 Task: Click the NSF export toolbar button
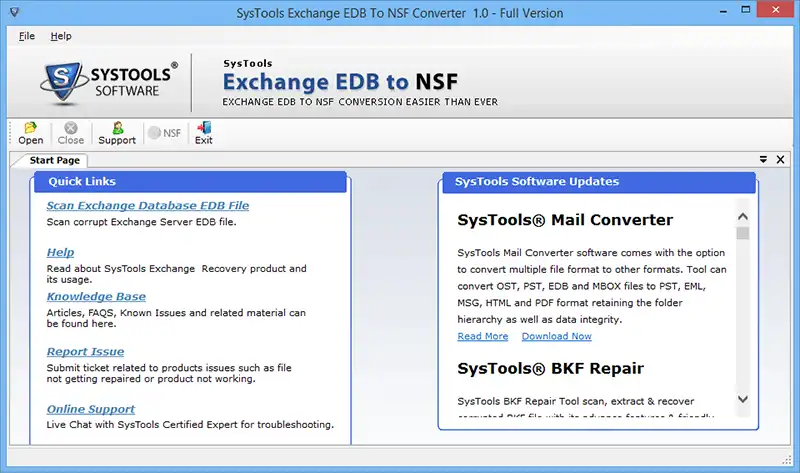(164, 133)
